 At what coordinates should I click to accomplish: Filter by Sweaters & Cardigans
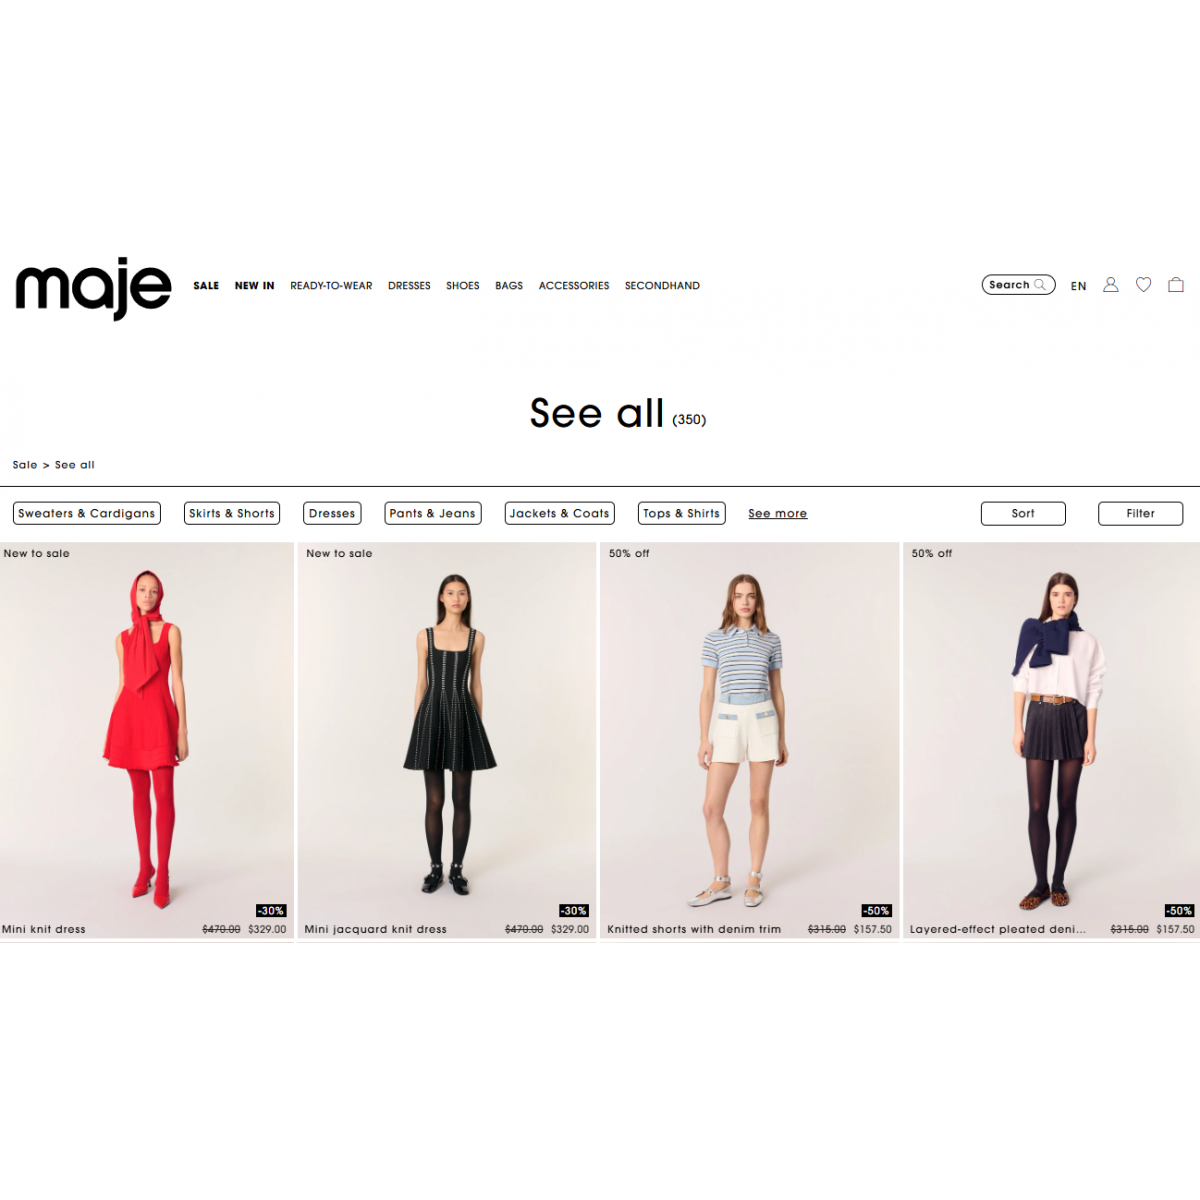87,513
